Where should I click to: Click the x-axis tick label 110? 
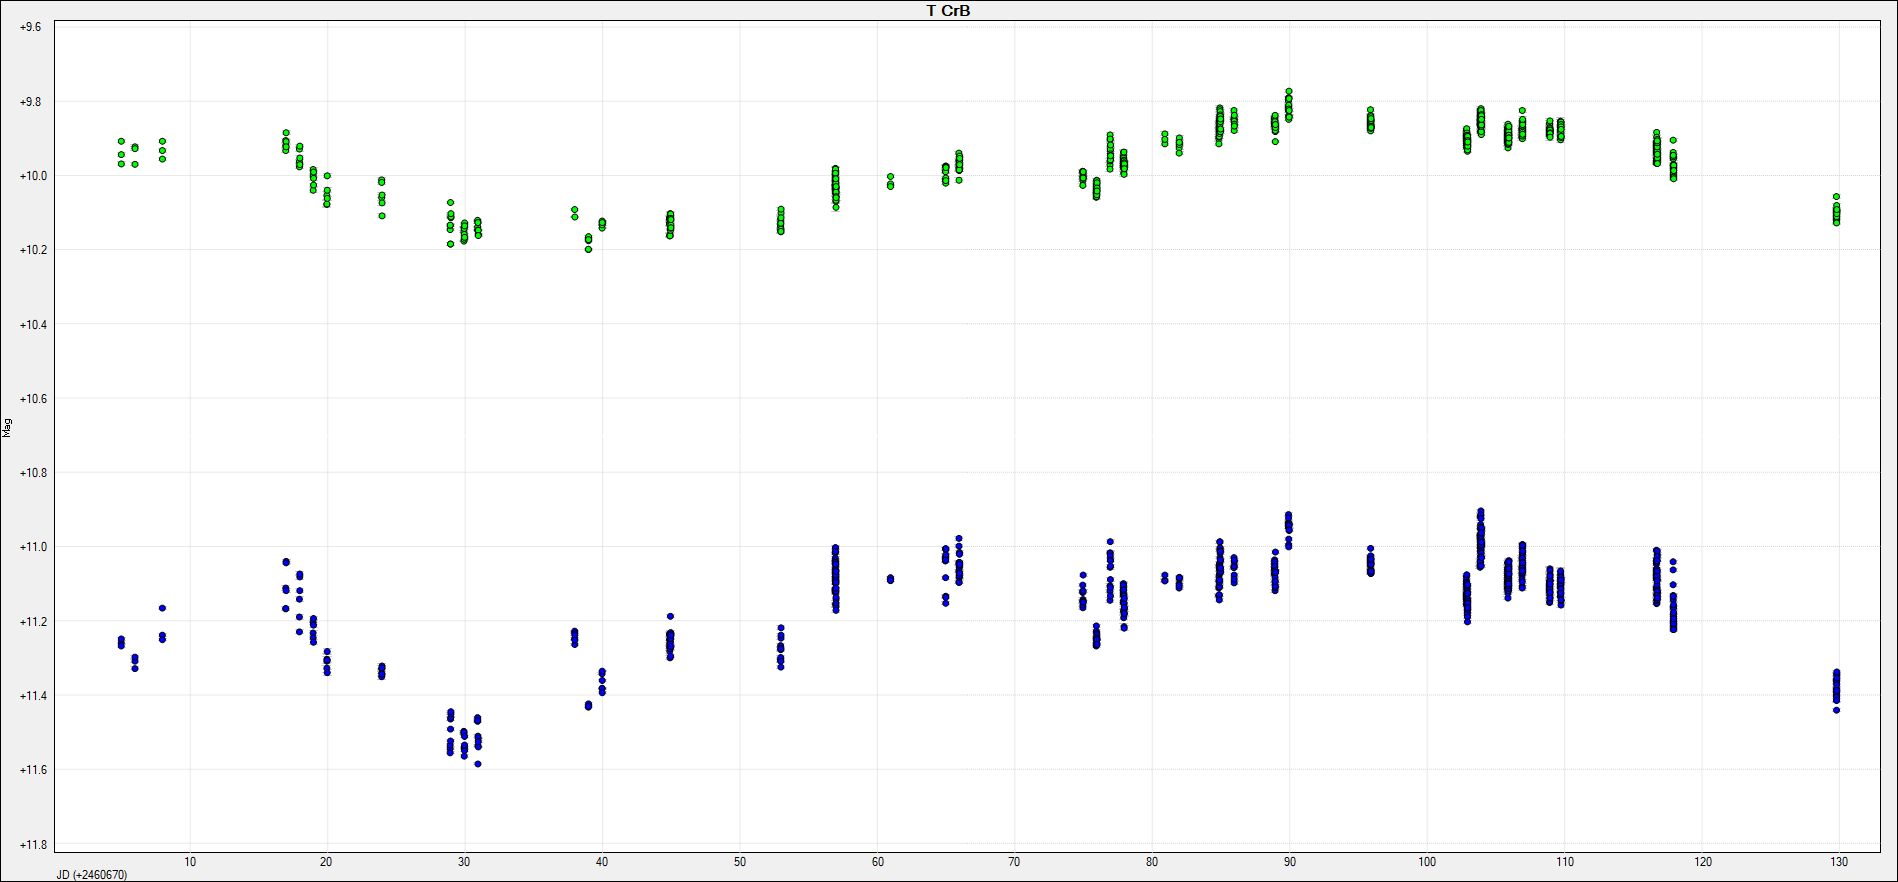(1565, 862)
